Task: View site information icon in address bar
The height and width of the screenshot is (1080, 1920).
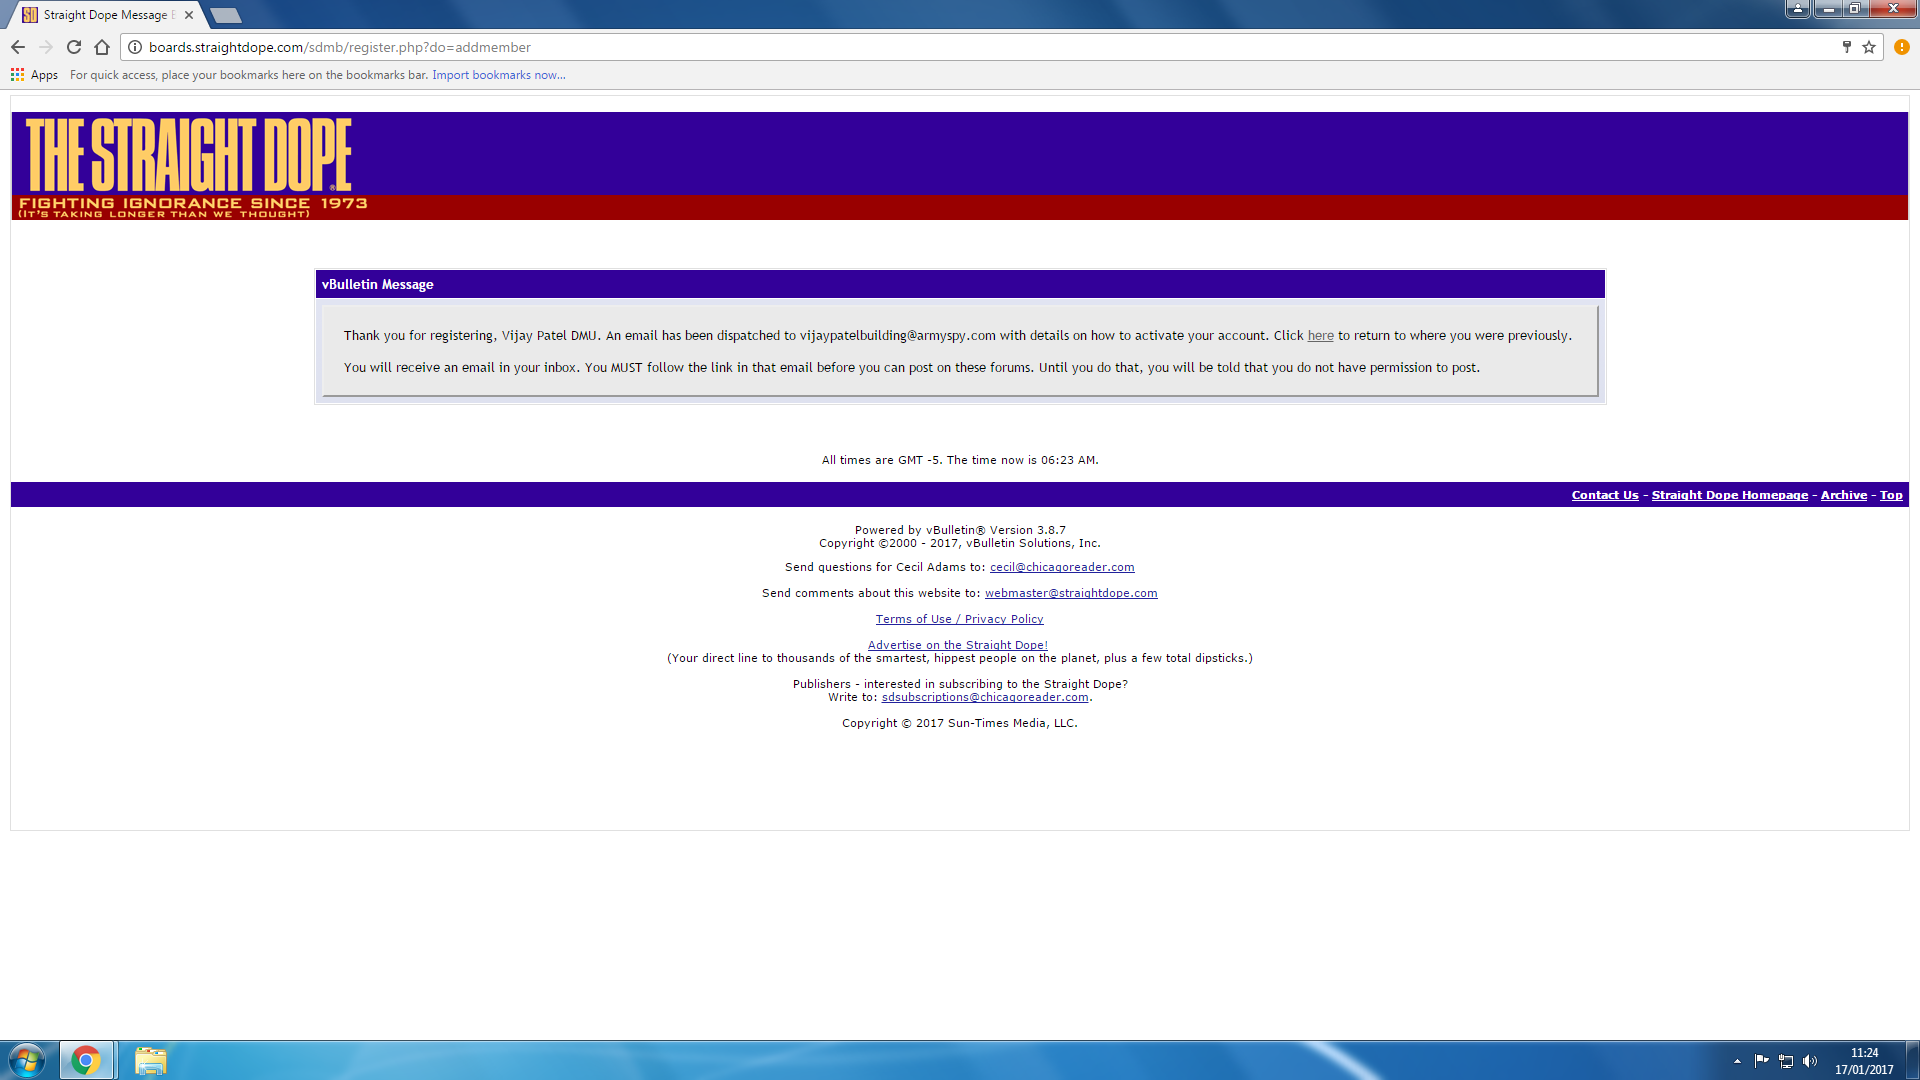Action: coord(135,47)
